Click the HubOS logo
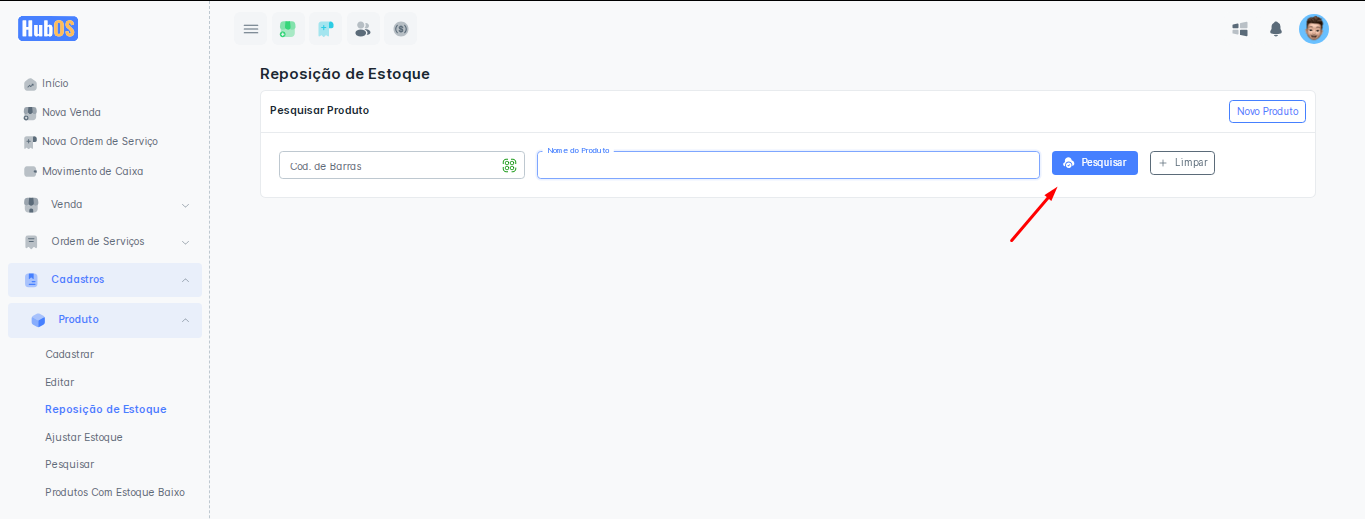The width and height of the screenshot is (1365, 519). pyautogui.click(x=48, y=29)
